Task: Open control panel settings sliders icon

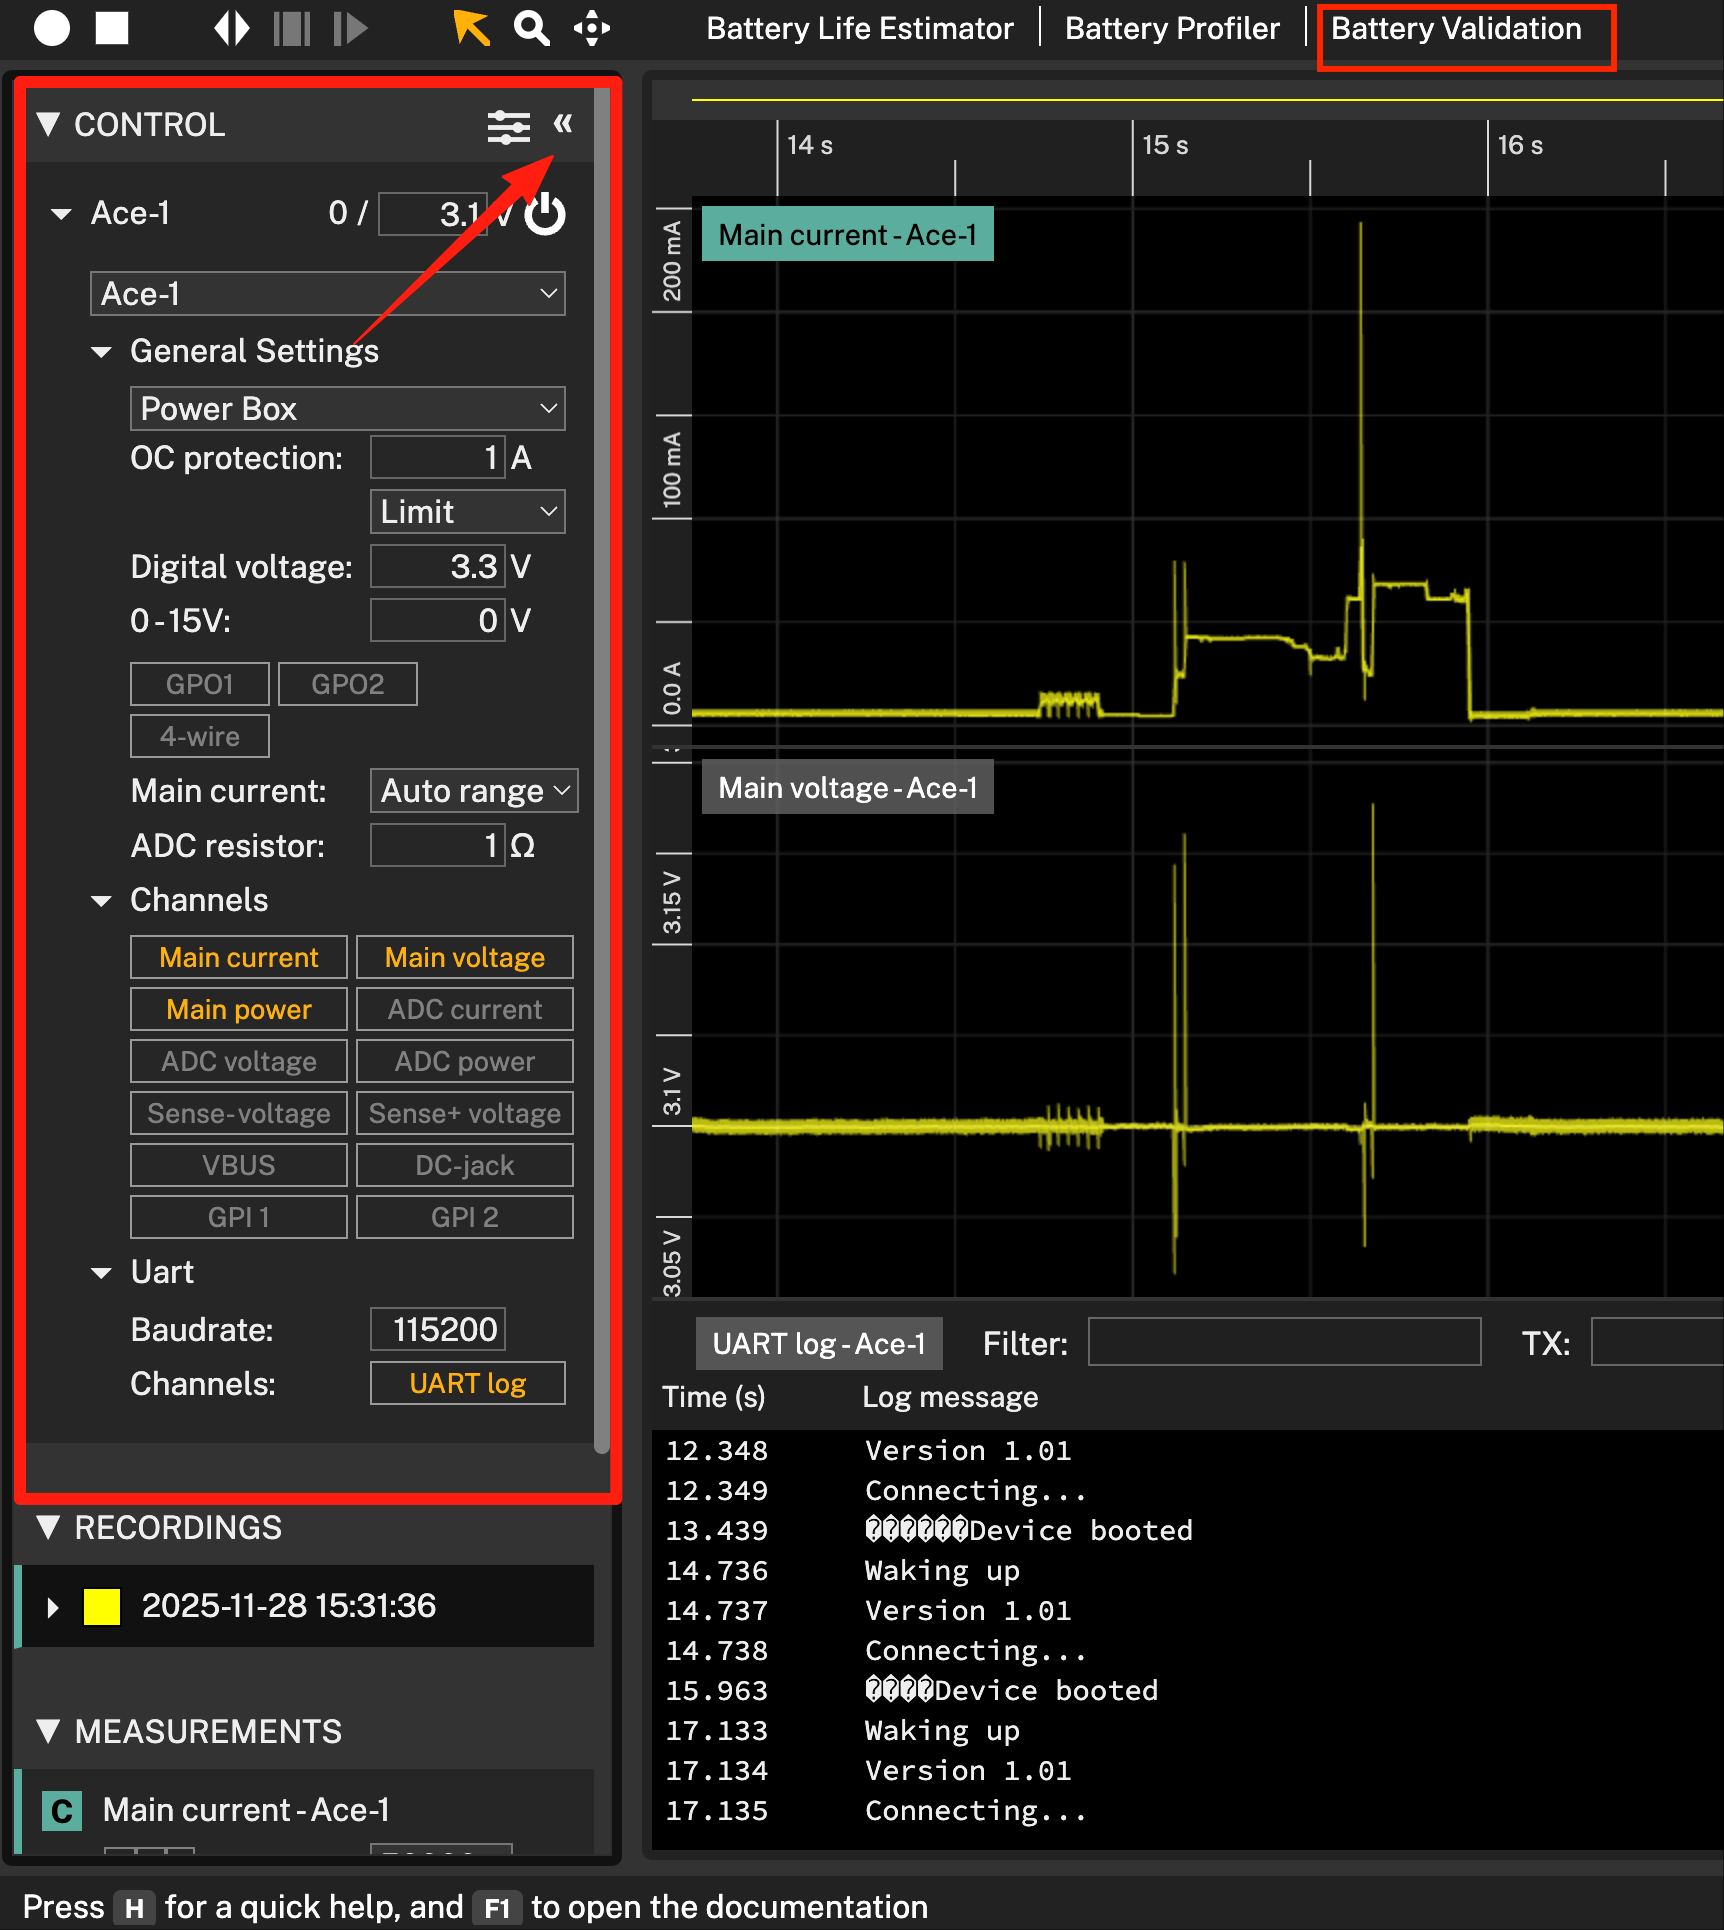Action: click(x=508, y=126)
